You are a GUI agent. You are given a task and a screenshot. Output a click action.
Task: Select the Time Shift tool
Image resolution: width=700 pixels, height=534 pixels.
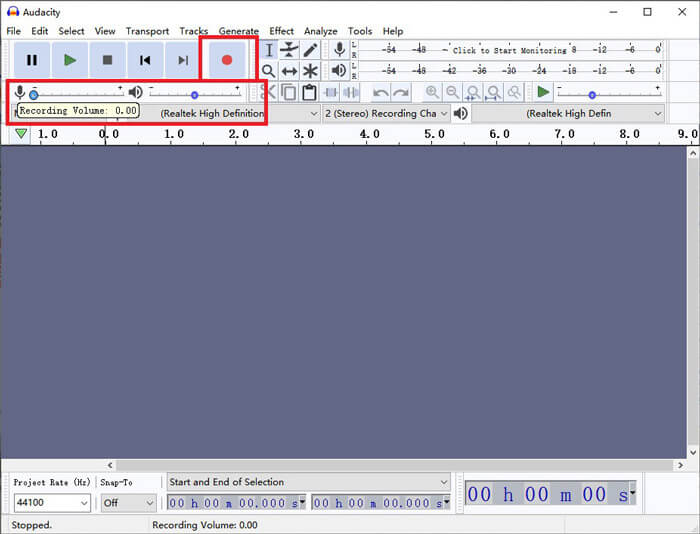(289, 71)
